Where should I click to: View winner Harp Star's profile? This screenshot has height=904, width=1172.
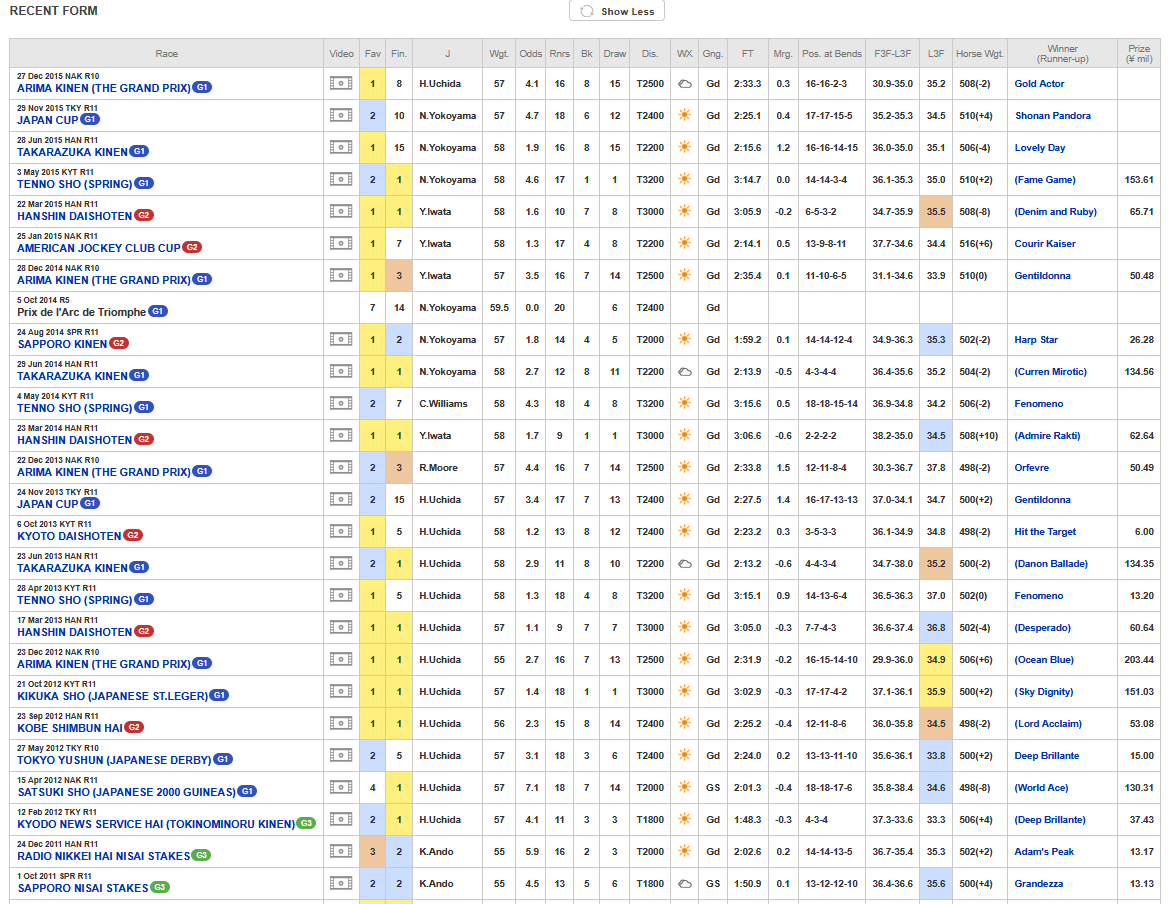(1036, 340)
